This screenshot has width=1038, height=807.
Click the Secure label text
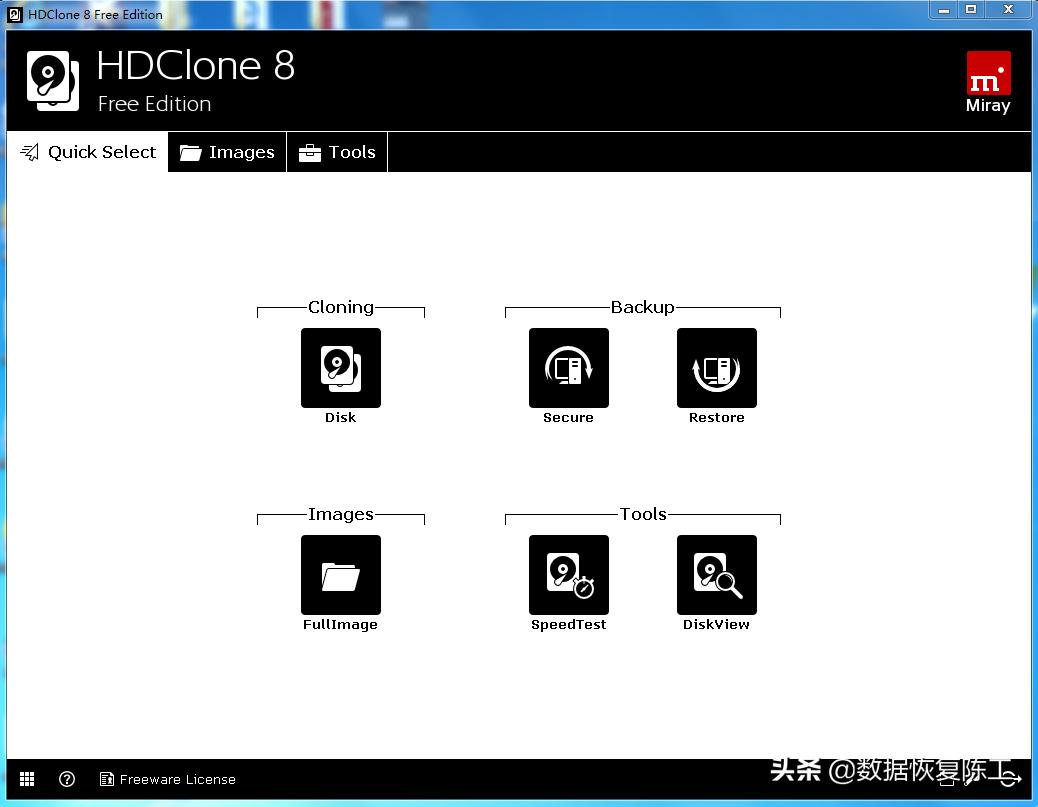pyautogui.click(x=568, y=418)
